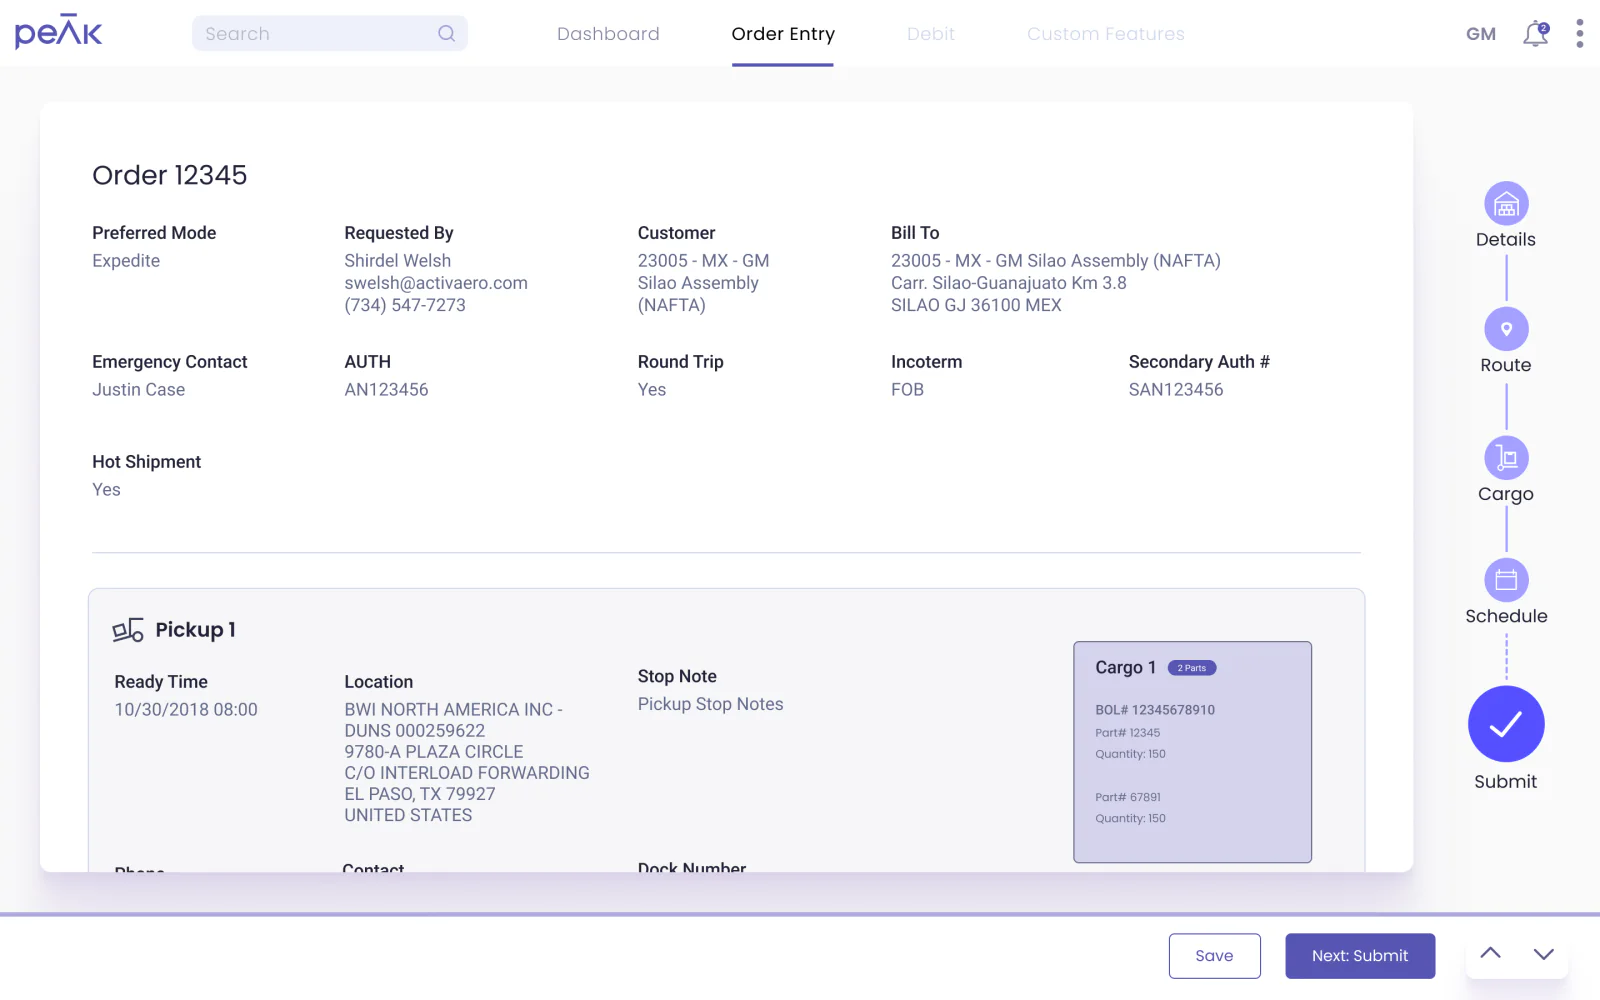The width and height of the screenshot is (1600, 1000).
Task: Click the Save button
Action: [x=1214, y=956]
